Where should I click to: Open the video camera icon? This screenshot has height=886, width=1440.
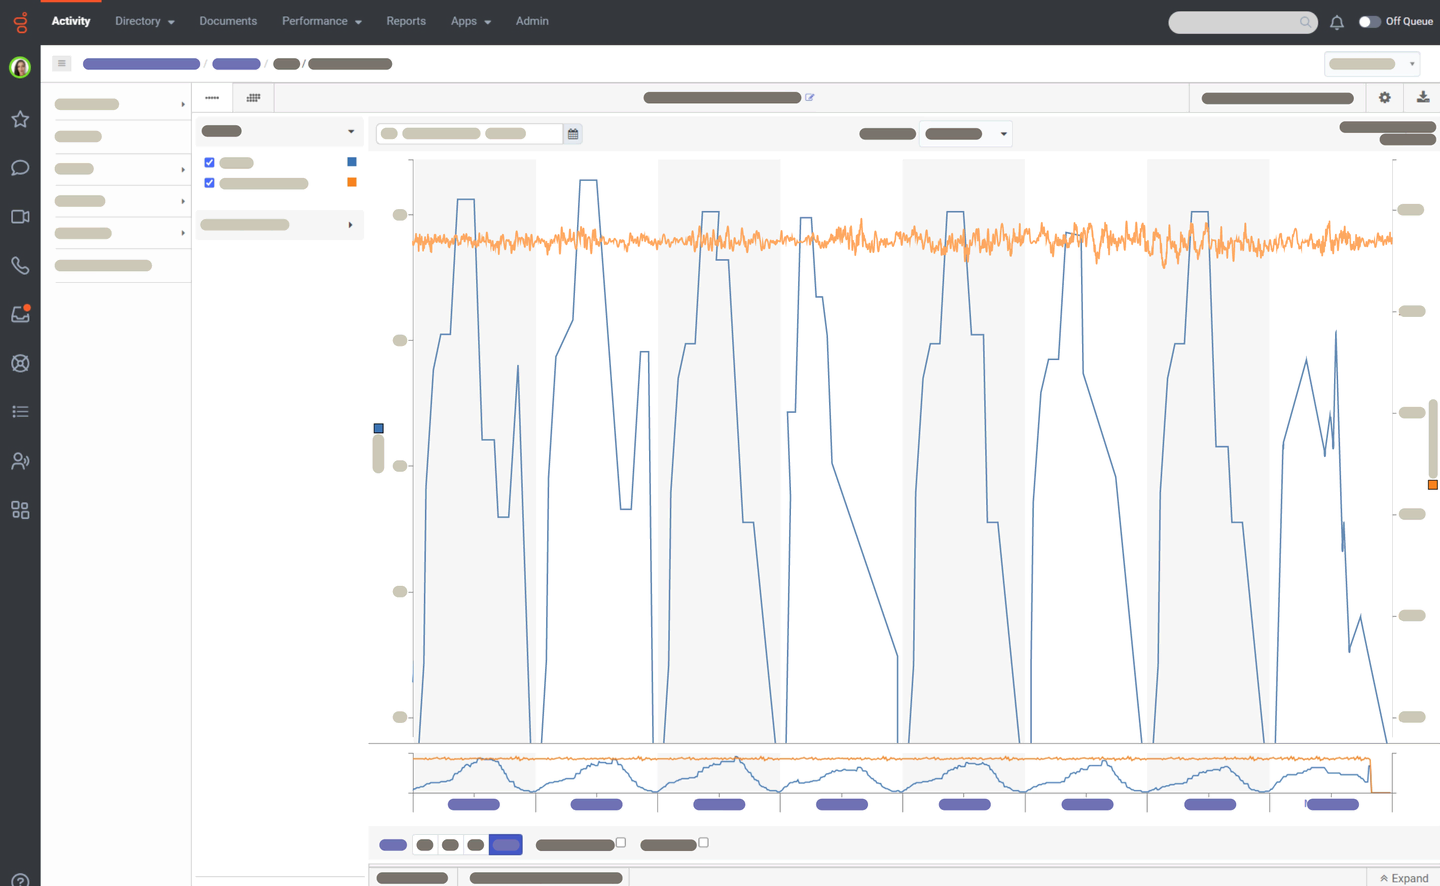coord(20,217)
